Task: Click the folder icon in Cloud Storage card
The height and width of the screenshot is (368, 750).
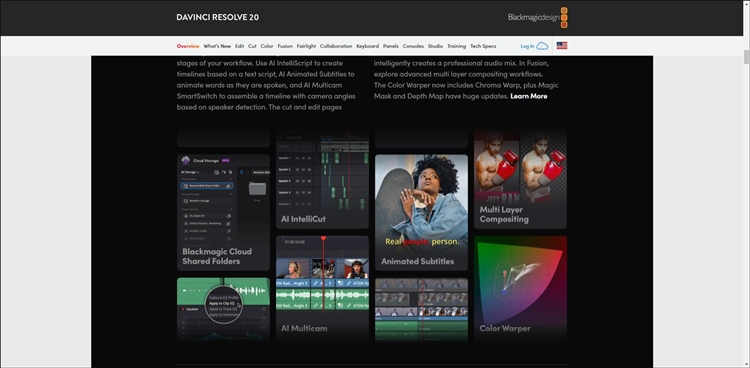Action: (x=257, y=188)
